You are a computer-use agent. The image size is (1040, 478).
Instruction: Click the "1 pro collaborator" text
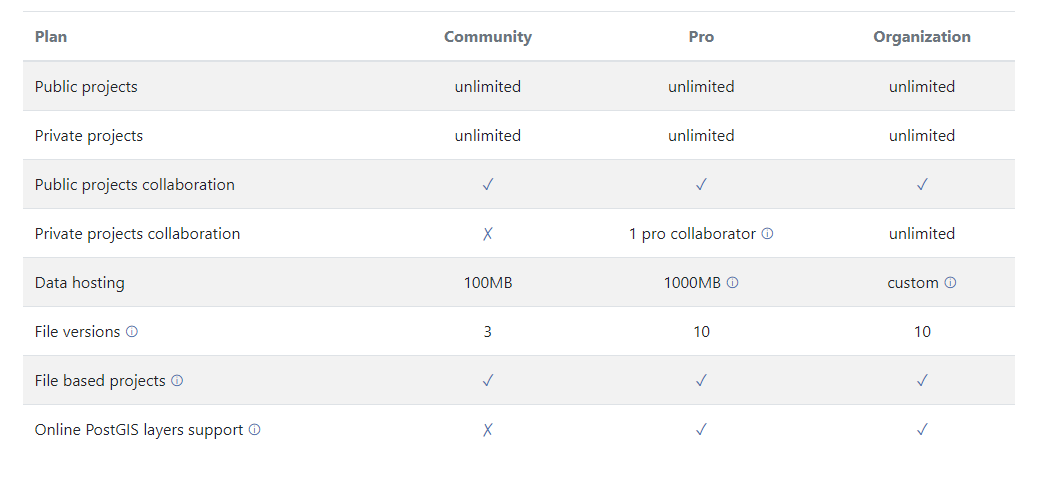(x=692, y=234)
